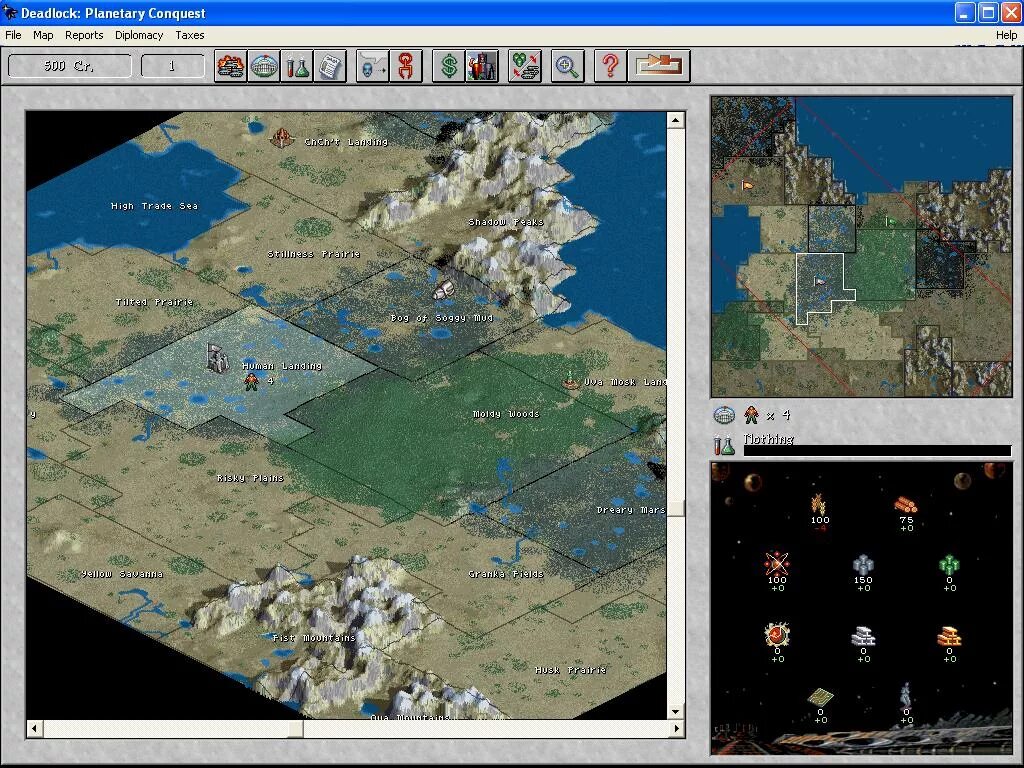Click the dome icon beside colonist count

pyautogui.click(x=724, y=415)
